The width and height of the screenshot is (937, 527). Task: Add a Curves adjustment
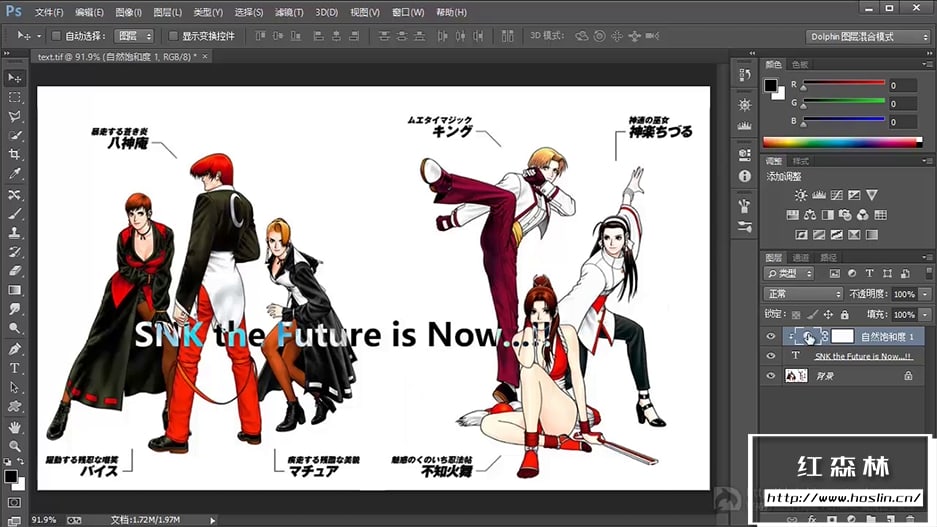coord(837,195)
